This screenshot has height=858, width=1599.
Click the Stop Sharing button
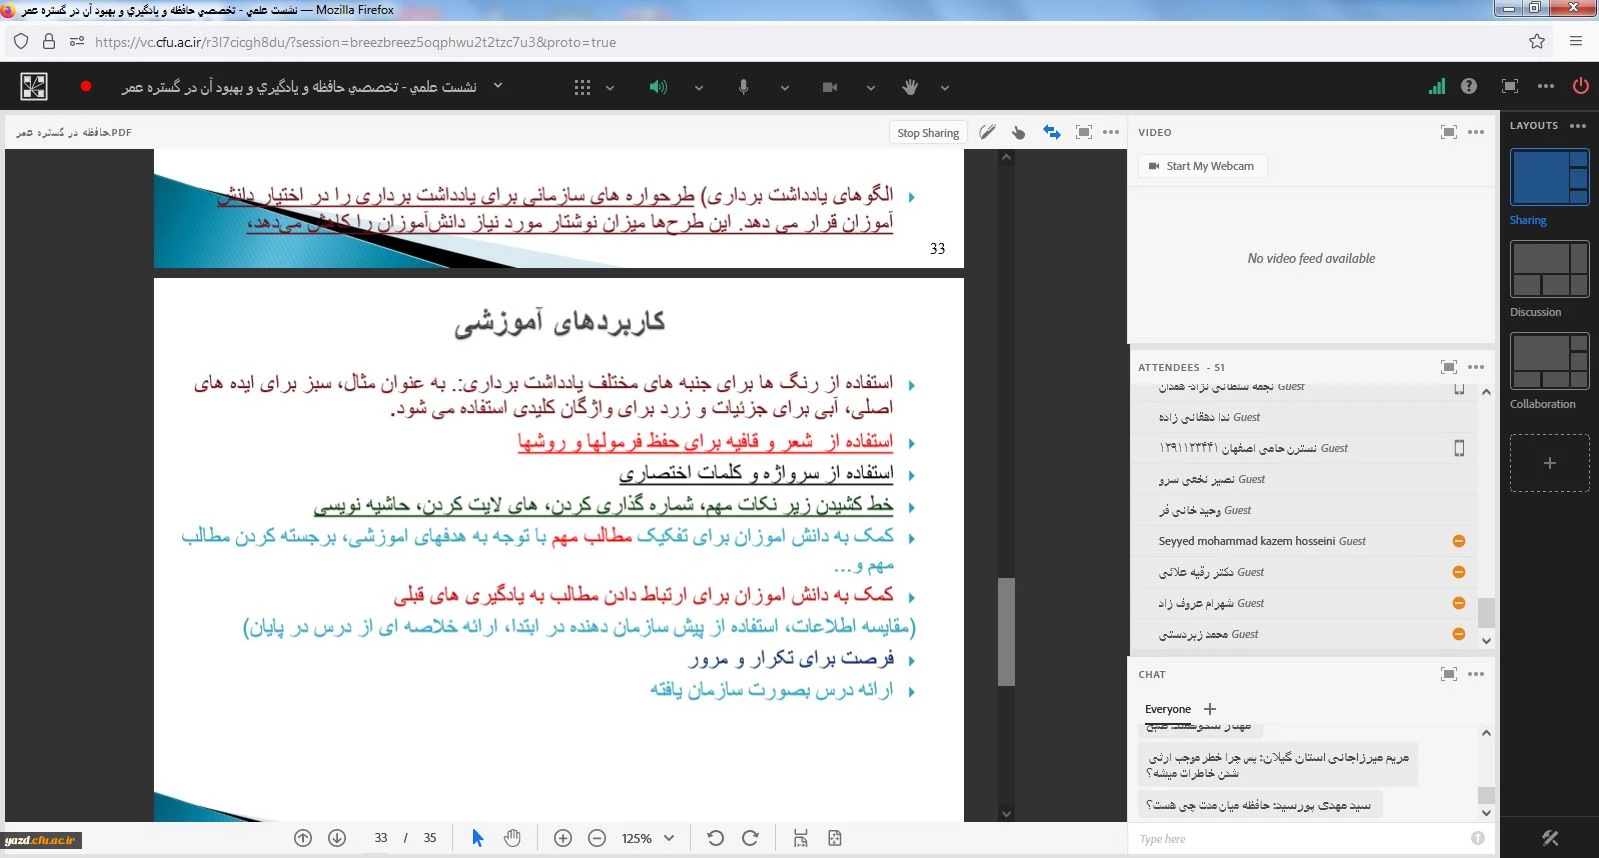[x=927, y=132]
